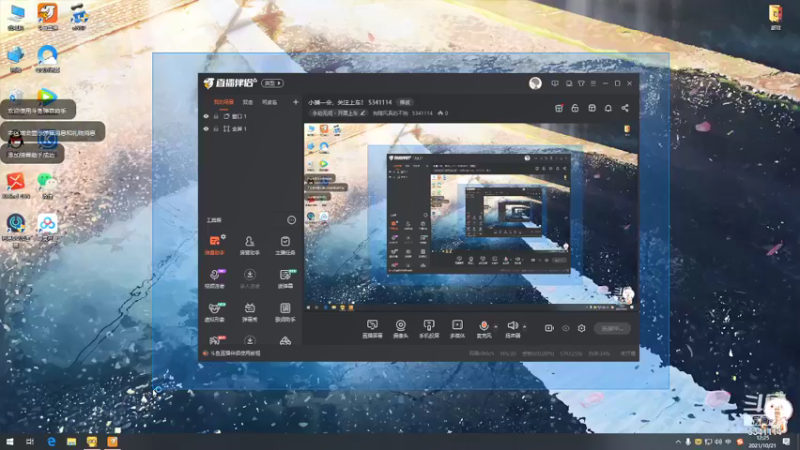Toggle the lock on the 窗口1 source
This screenshot has width=800, height=450.
tap(216, 116)
